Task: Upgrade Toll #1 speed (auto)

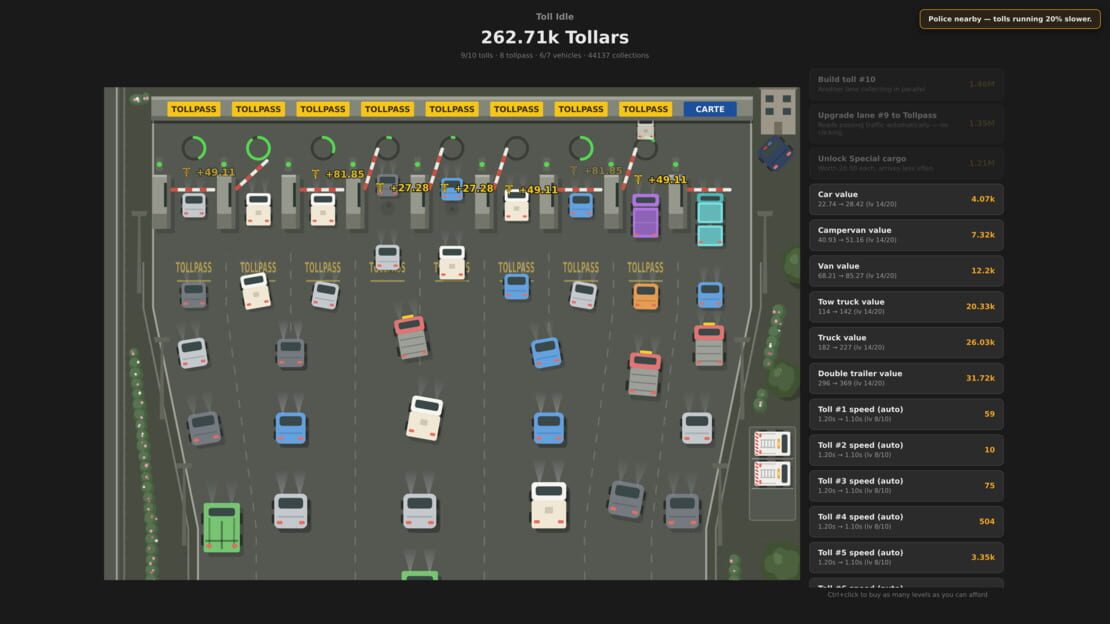Action: (906, 414)
